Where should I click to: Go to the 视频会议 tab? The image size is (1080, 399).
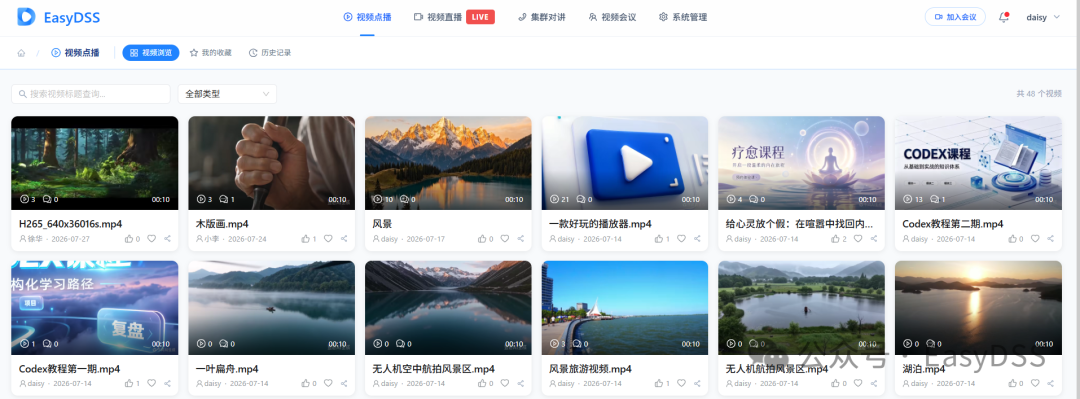coord(612,17)
